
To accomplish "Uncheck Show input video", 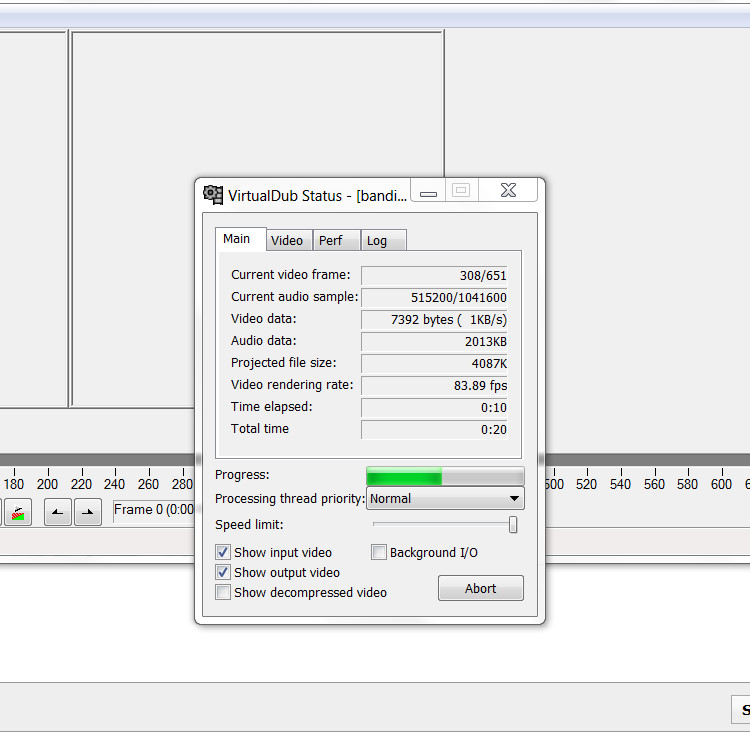I will pos(222,552).
